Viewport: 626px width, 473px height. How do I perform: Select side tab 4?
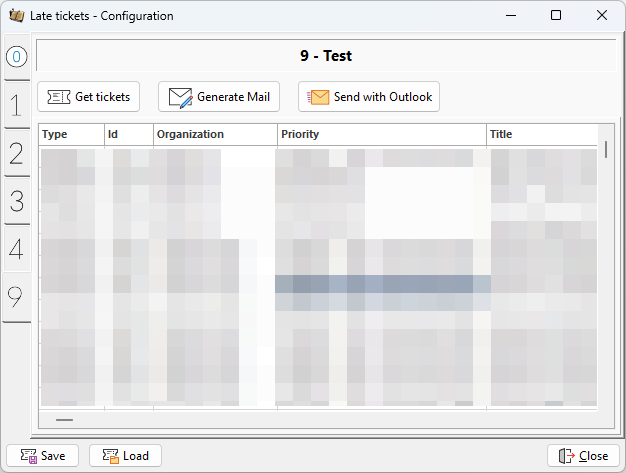[x=16, y=249]
